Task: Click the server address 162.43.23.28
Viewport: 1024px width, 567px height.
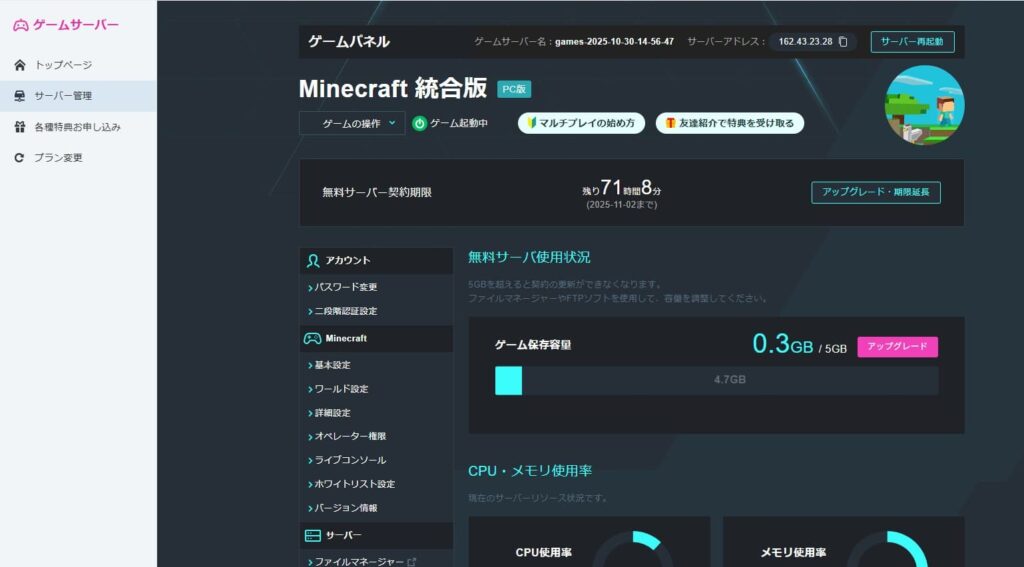Action: (805, 42)
